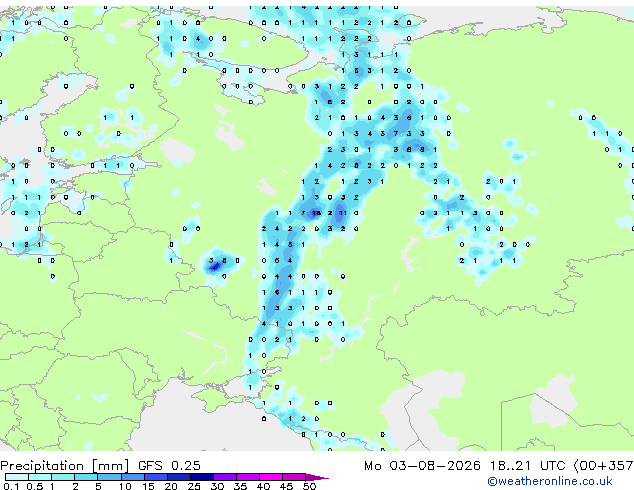Select the 0.5–1 mm legend color swatch
This screenshot has width=634, height=490.
pos(40,477)
